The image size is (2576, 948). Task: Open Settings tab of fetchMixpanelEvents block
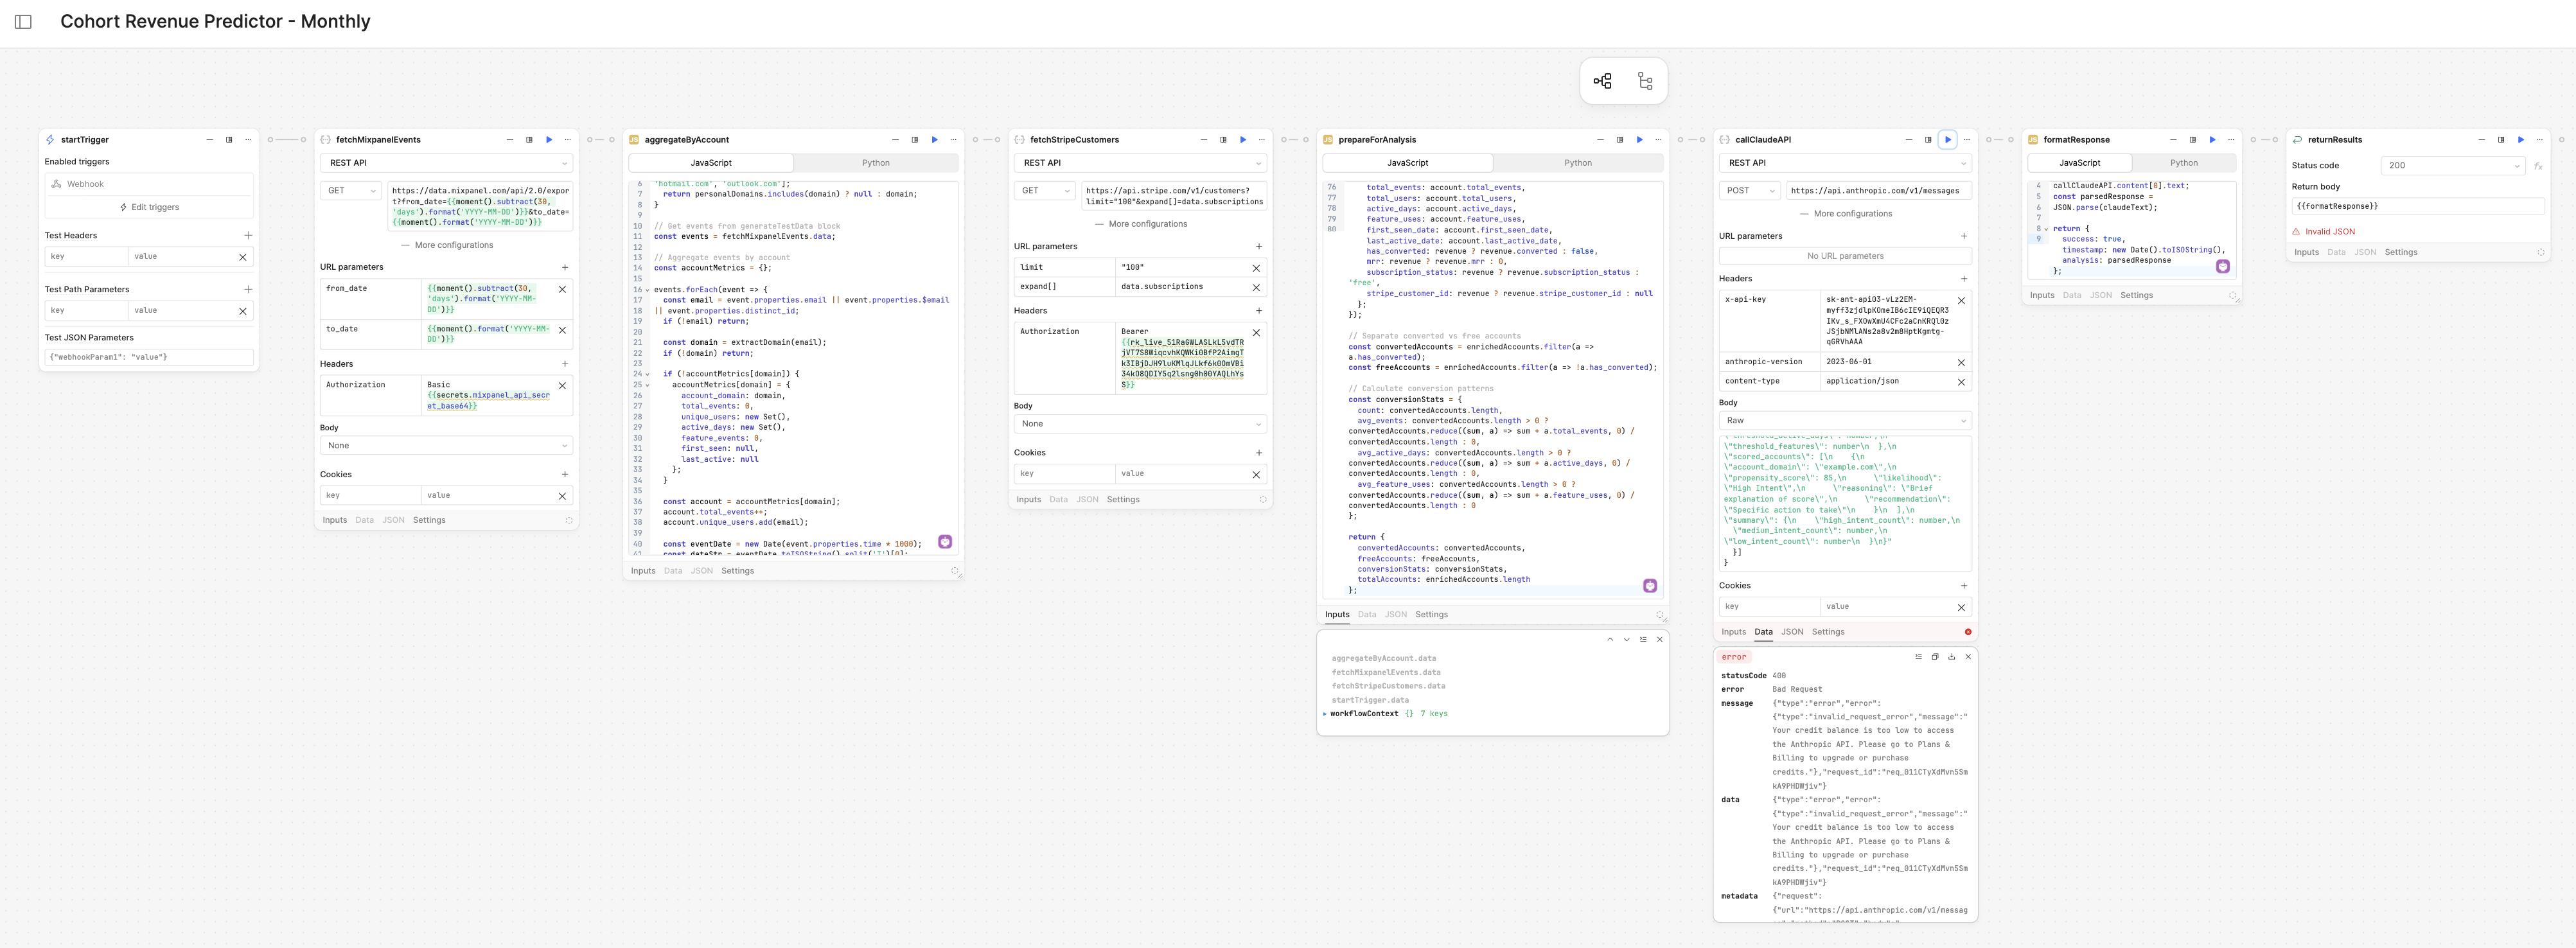click(x=429, y=520)
